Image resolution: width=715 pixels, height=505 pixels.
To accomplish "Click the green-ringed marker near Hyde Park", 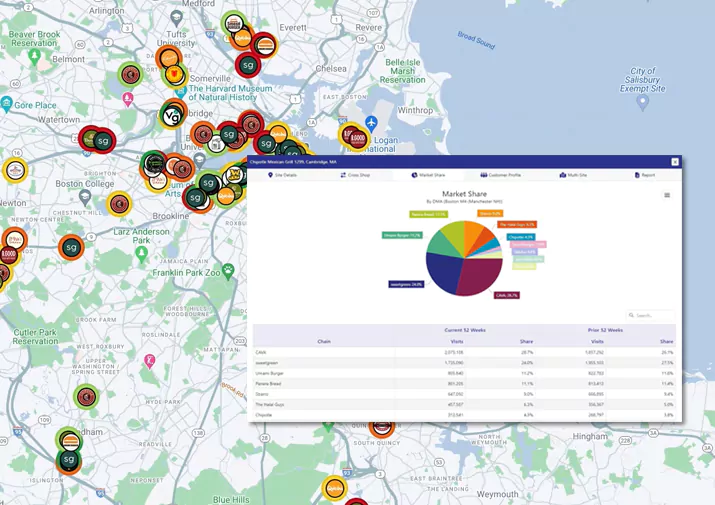I will (86, 397).
